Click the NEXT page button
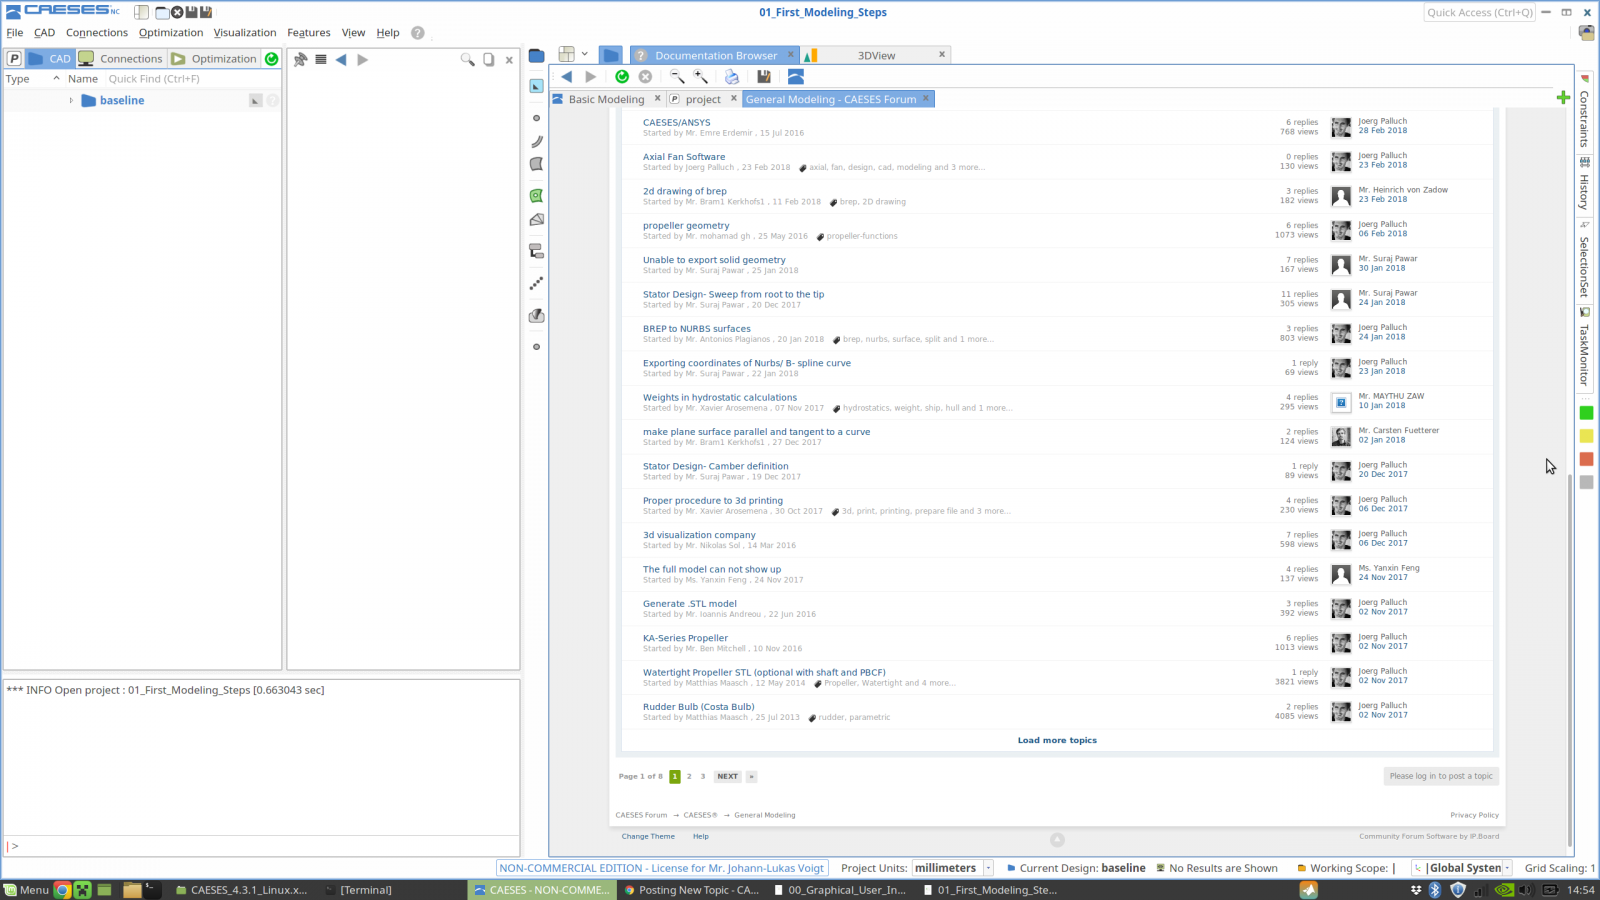Image resolution: width=1600 pixels, height=900 pixels. [x=727, y=776]
